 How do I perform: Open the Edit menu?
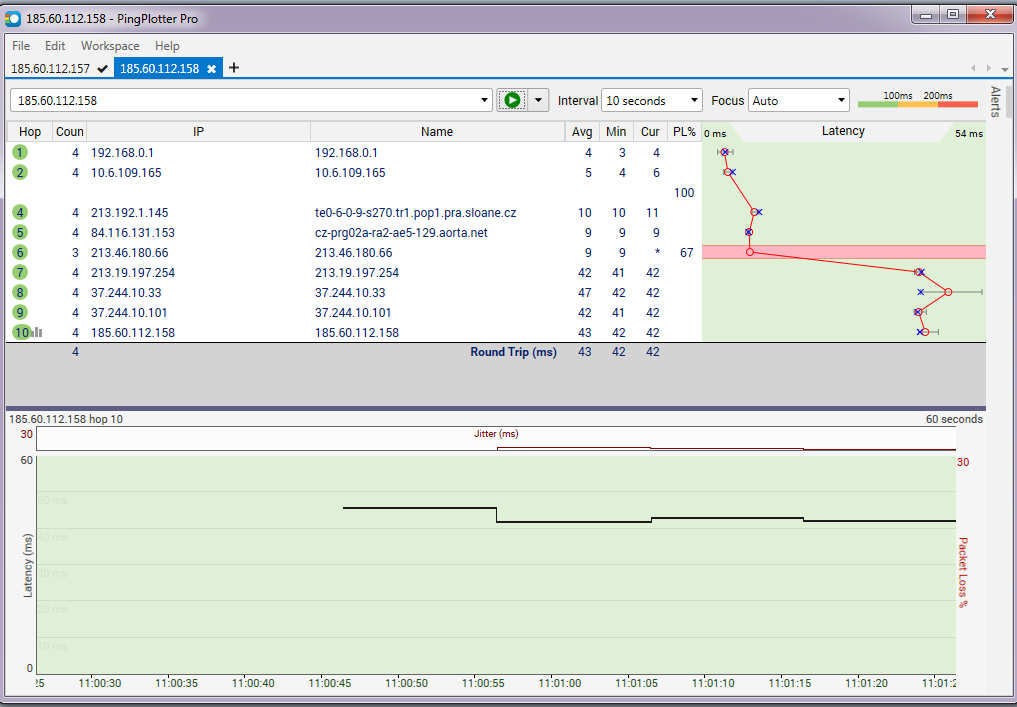point(55,46)
